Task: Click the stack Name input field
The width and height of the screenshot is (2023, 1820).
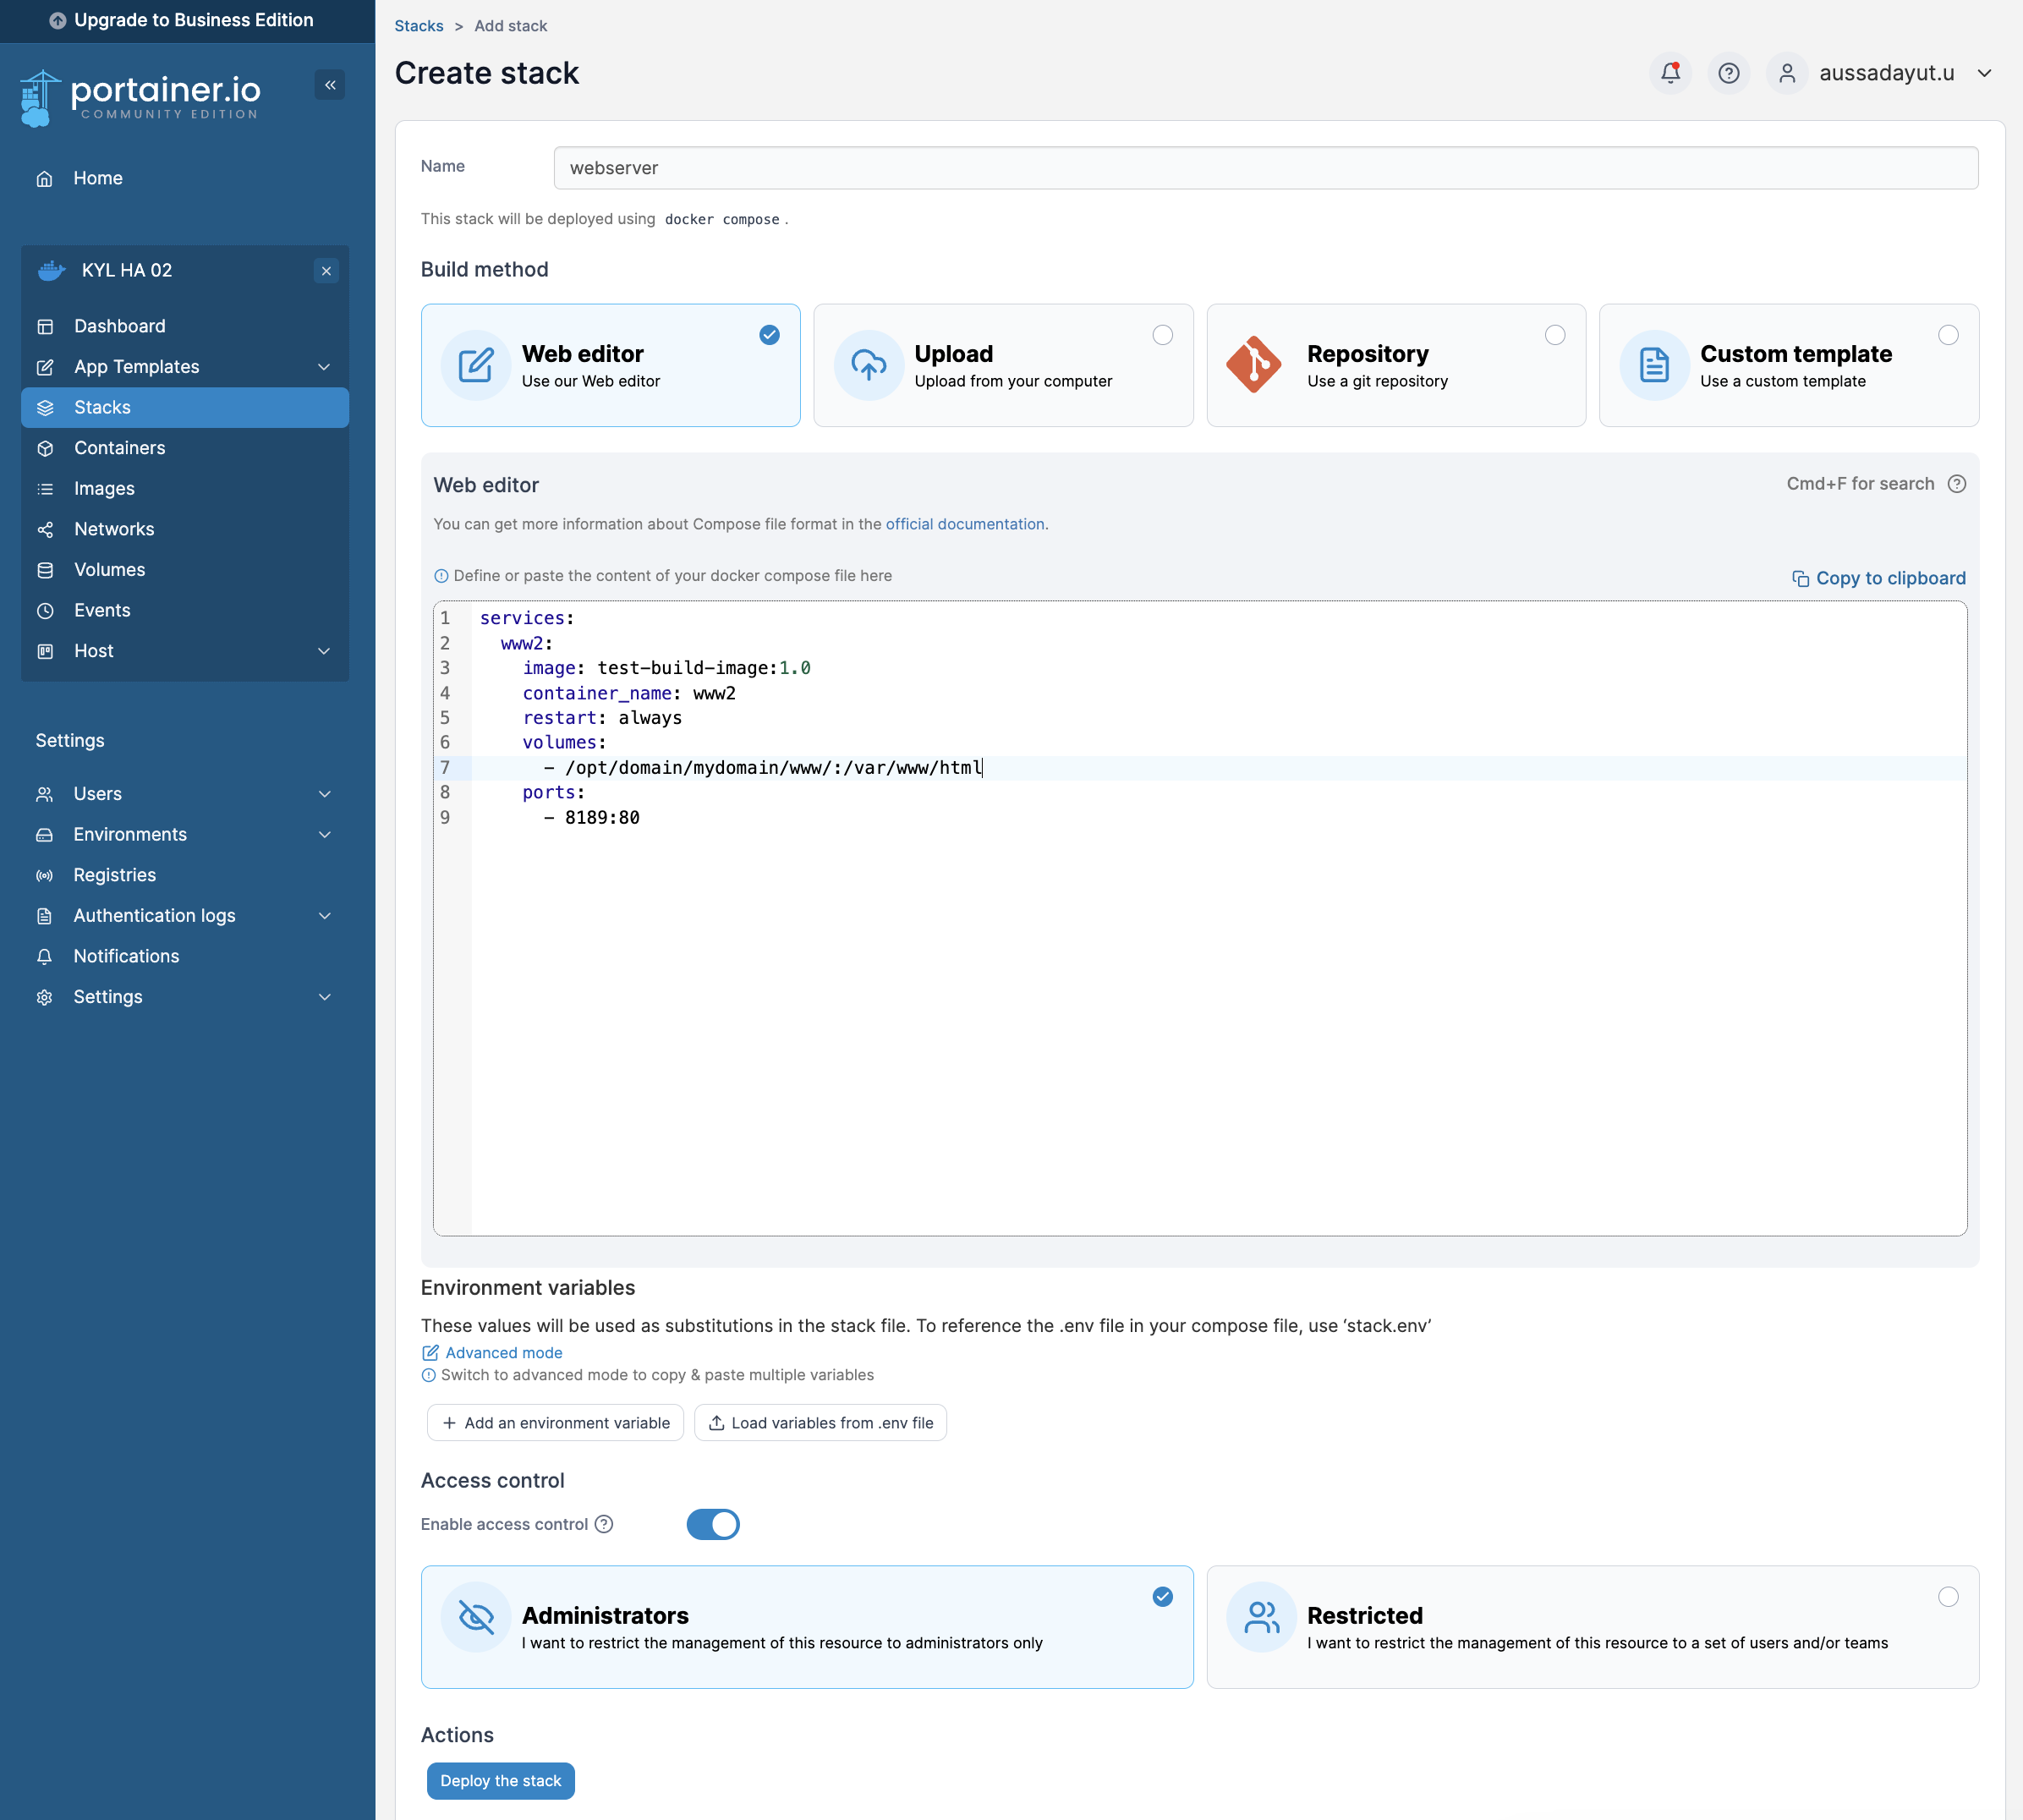Action: 1265,168
